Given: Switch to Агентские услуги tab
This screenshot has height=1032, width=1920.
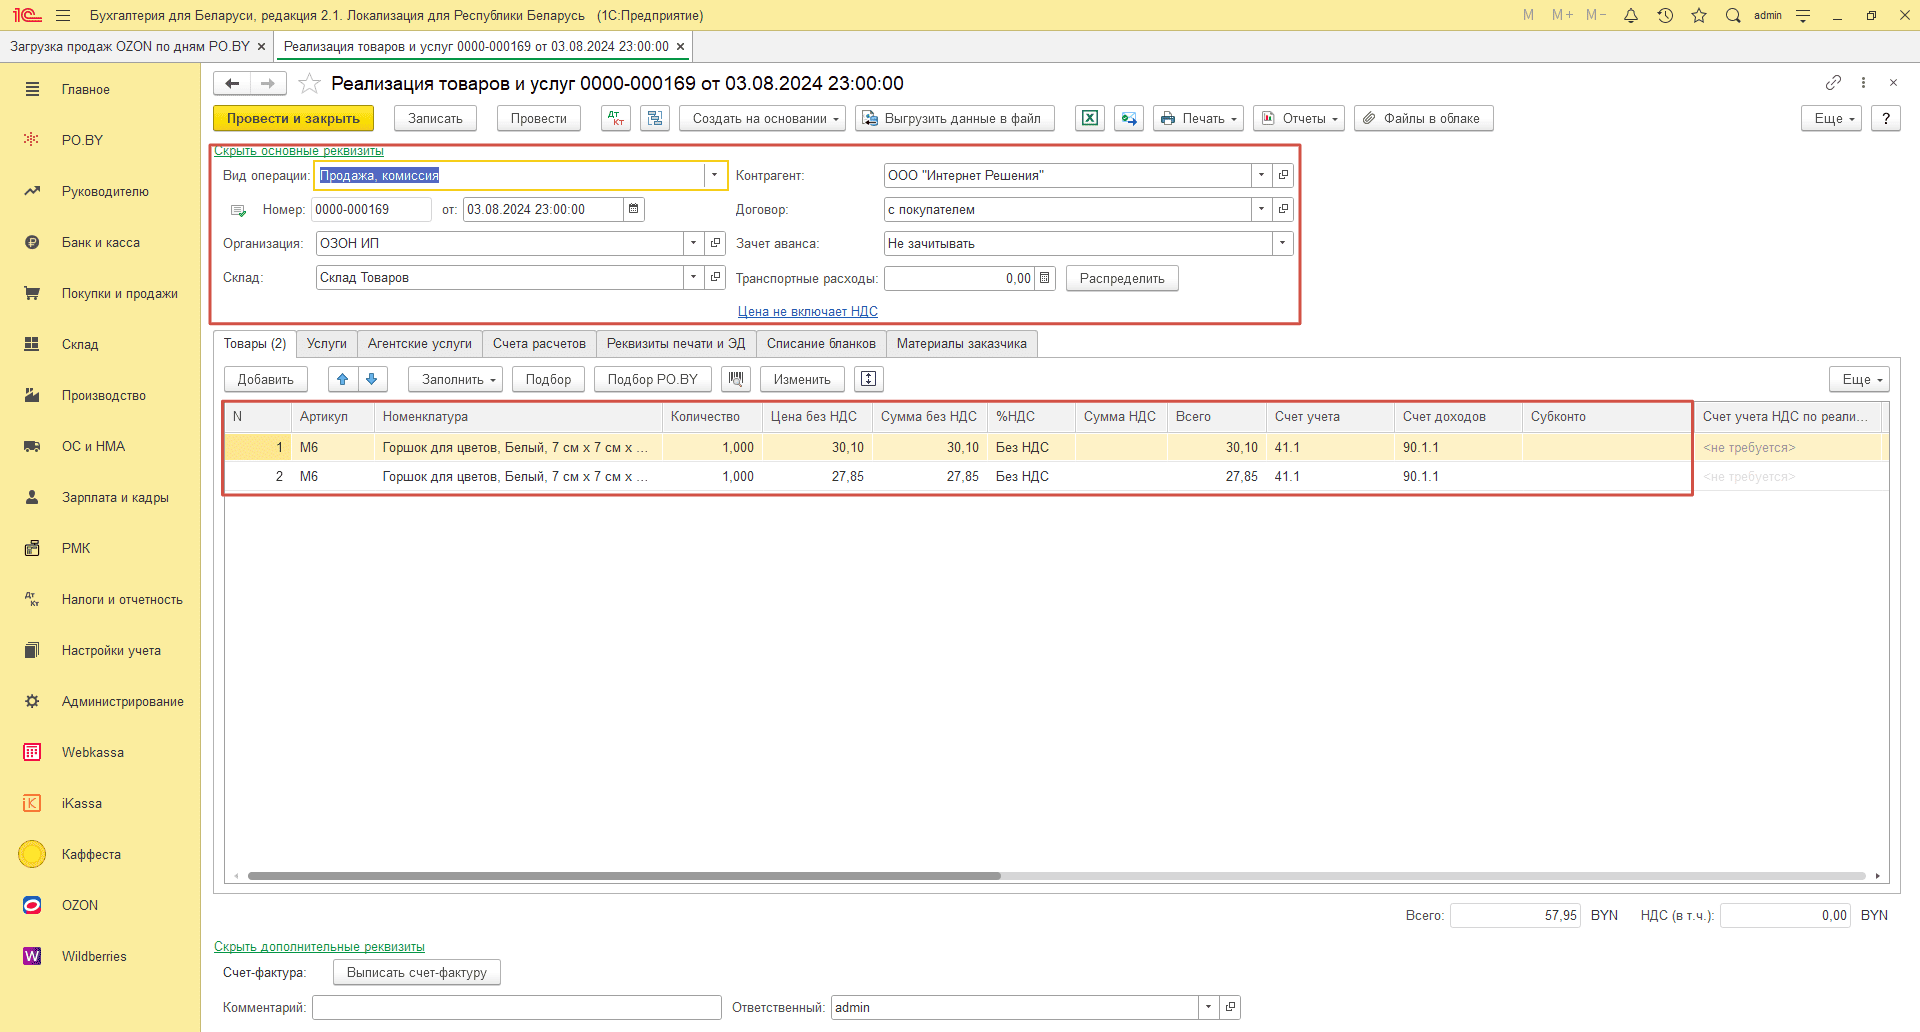Looking at the screenshot, I should pyautogui.click(x=420, y=343).
